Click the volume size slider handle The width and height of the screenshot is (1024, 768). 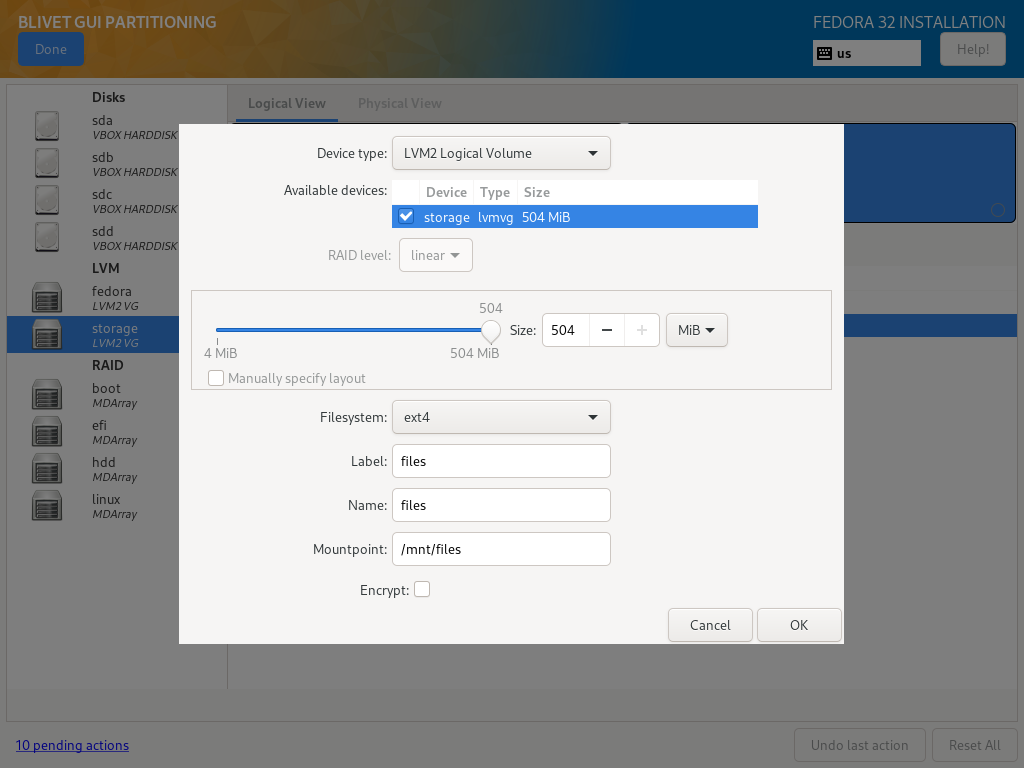(x=490, y=330)
